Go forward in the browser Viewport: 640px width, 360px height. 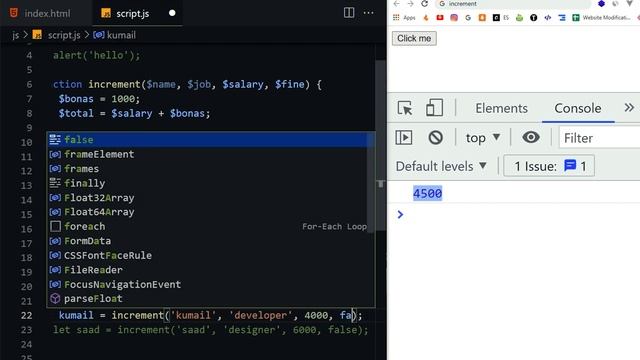[411, 4]
